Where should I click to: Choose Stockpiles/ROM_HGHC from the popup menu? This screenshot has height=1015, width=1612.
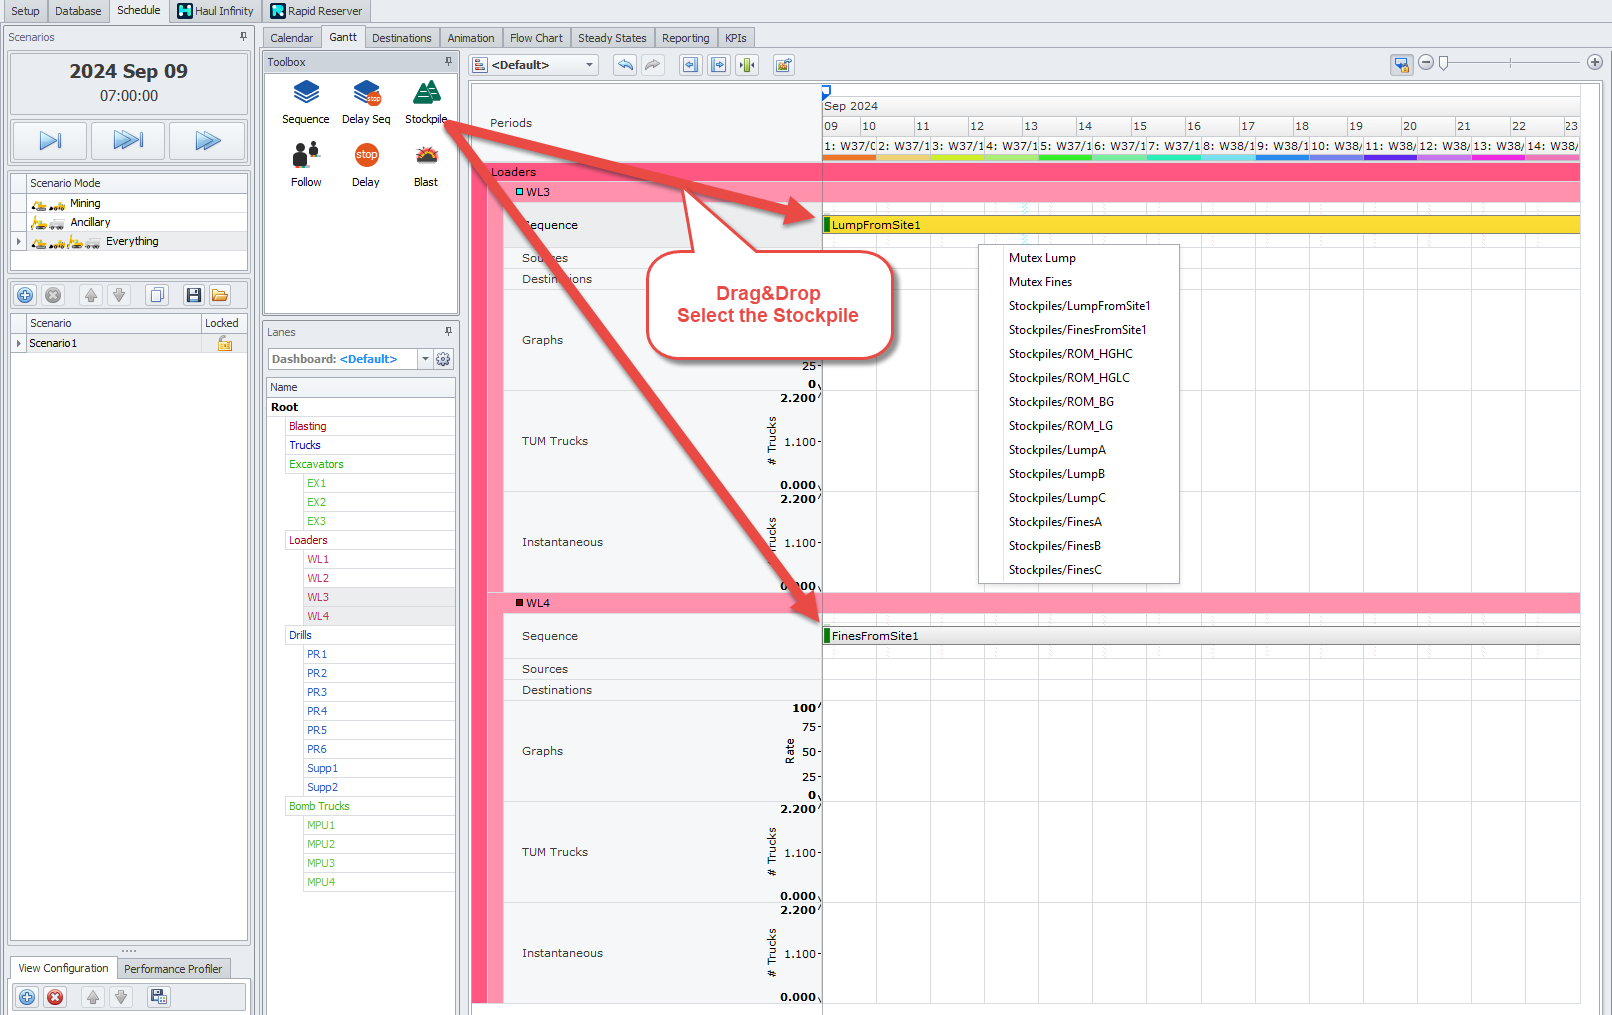click(x=1070, y=354)
